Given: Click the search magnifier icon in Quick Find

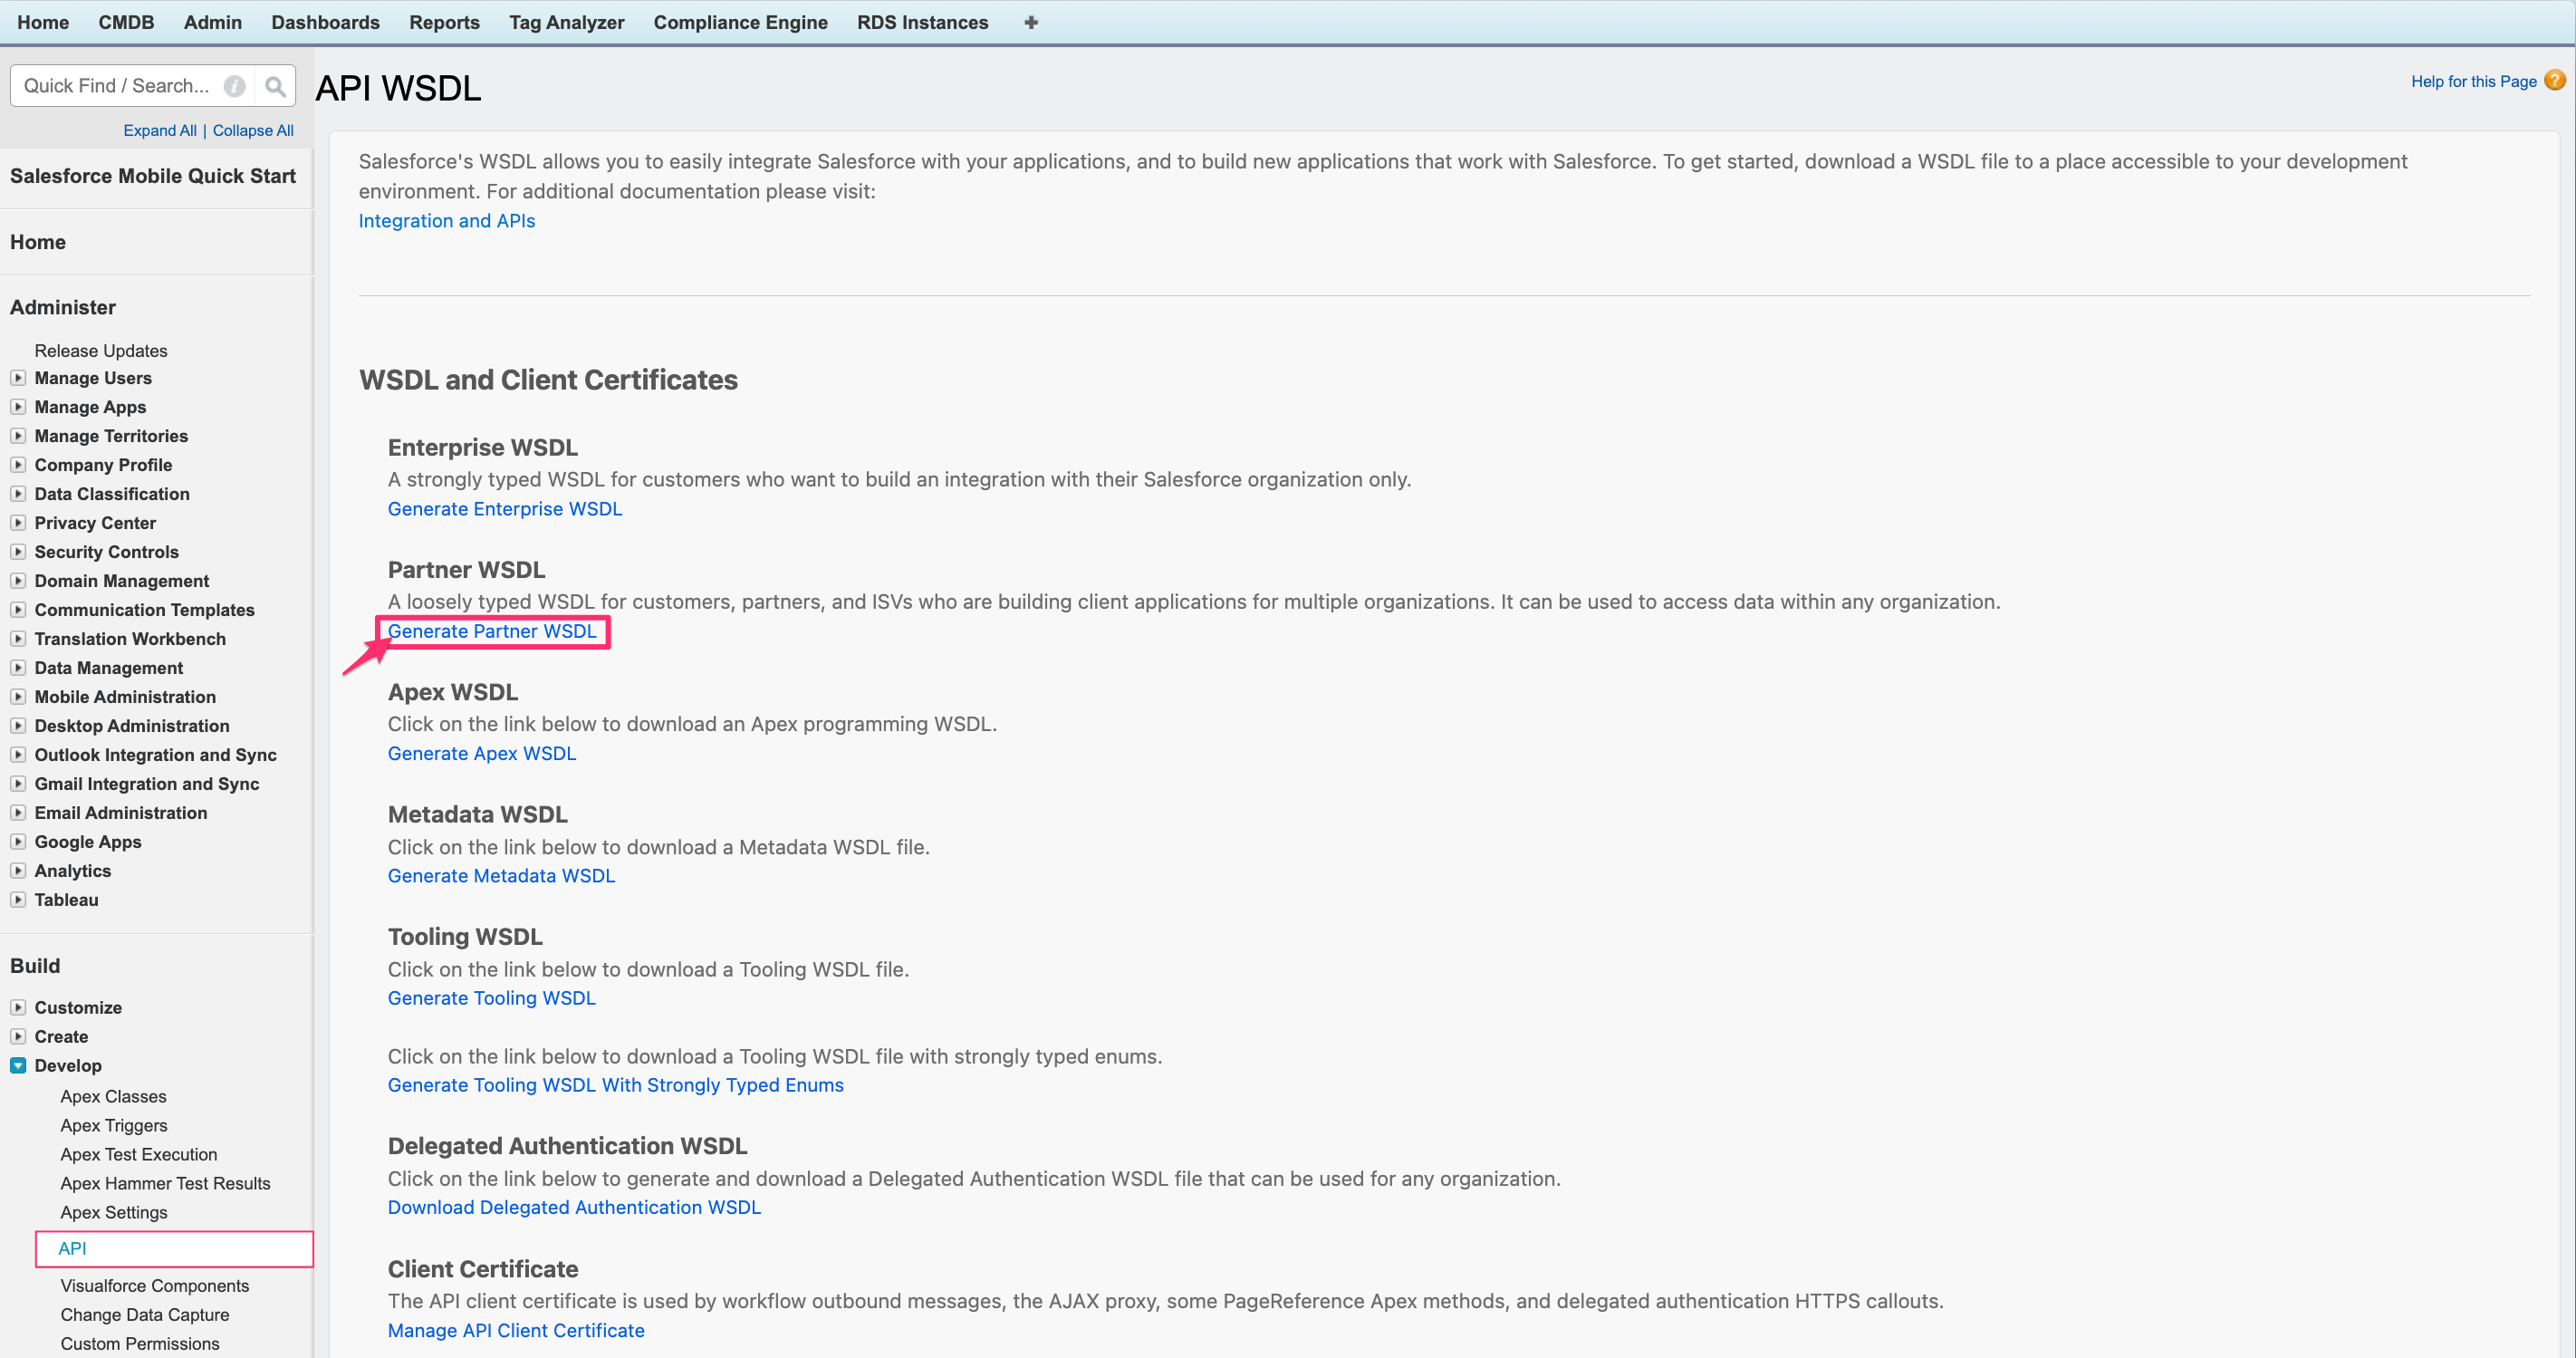Looking at the screenshot, I should pos(275,85).
